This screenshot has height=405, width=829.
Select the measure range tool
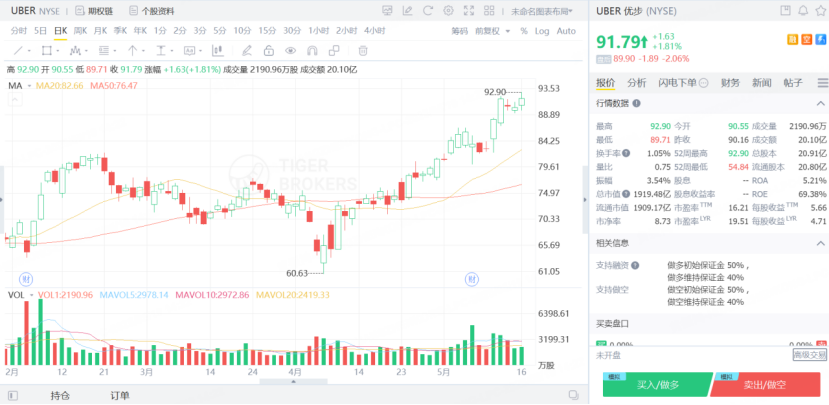(161, 51)
